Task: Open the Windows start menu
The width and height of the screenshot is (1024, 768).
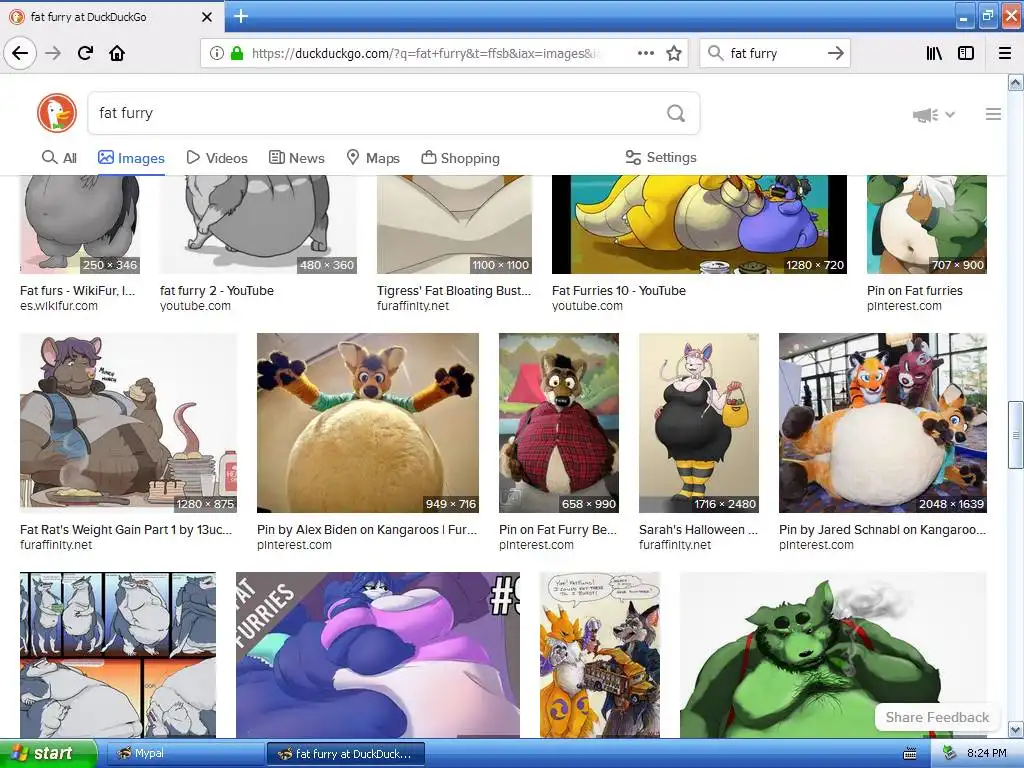Action: (x=48, y=753)
